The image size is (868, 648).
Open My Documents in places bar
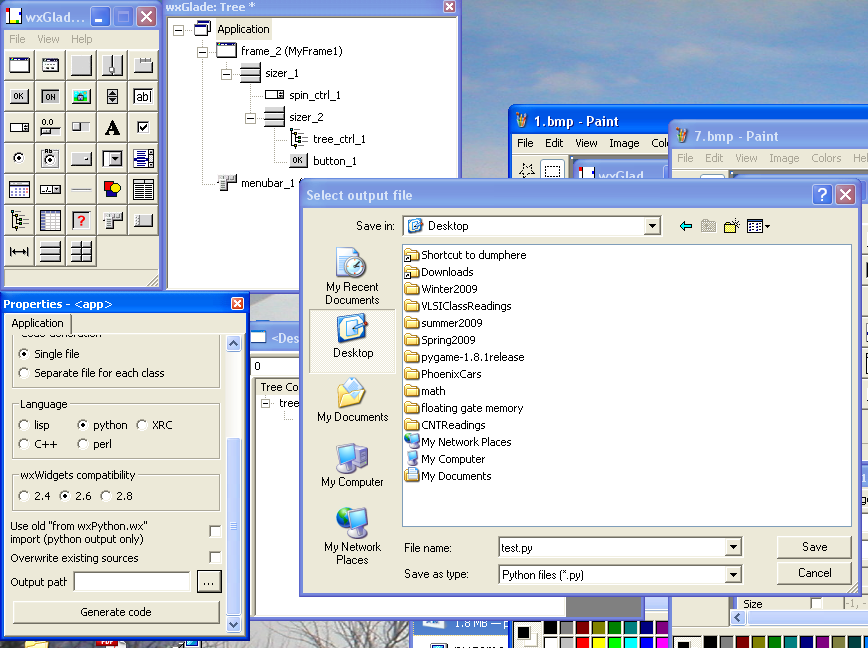coord(352,399)
